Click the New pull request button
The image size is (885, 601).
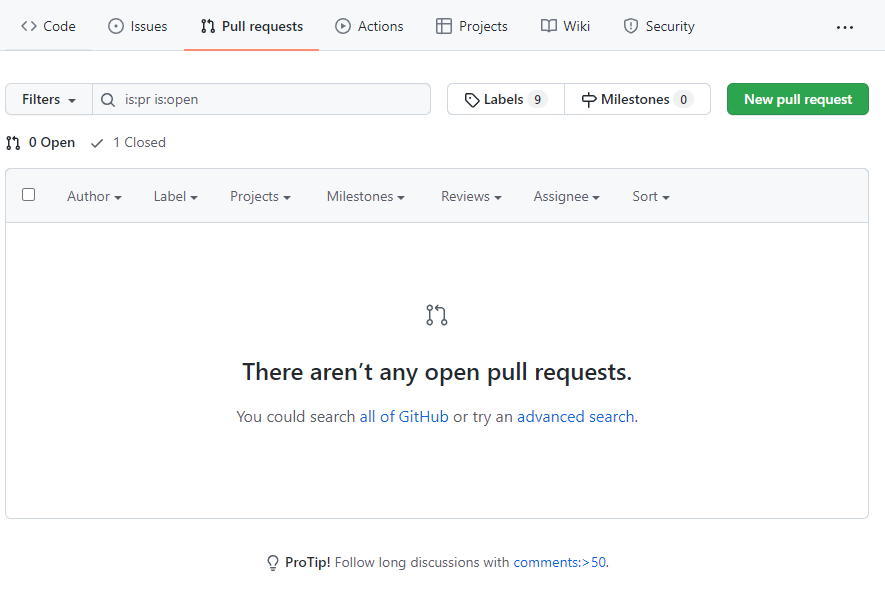(x=797, y=100)
